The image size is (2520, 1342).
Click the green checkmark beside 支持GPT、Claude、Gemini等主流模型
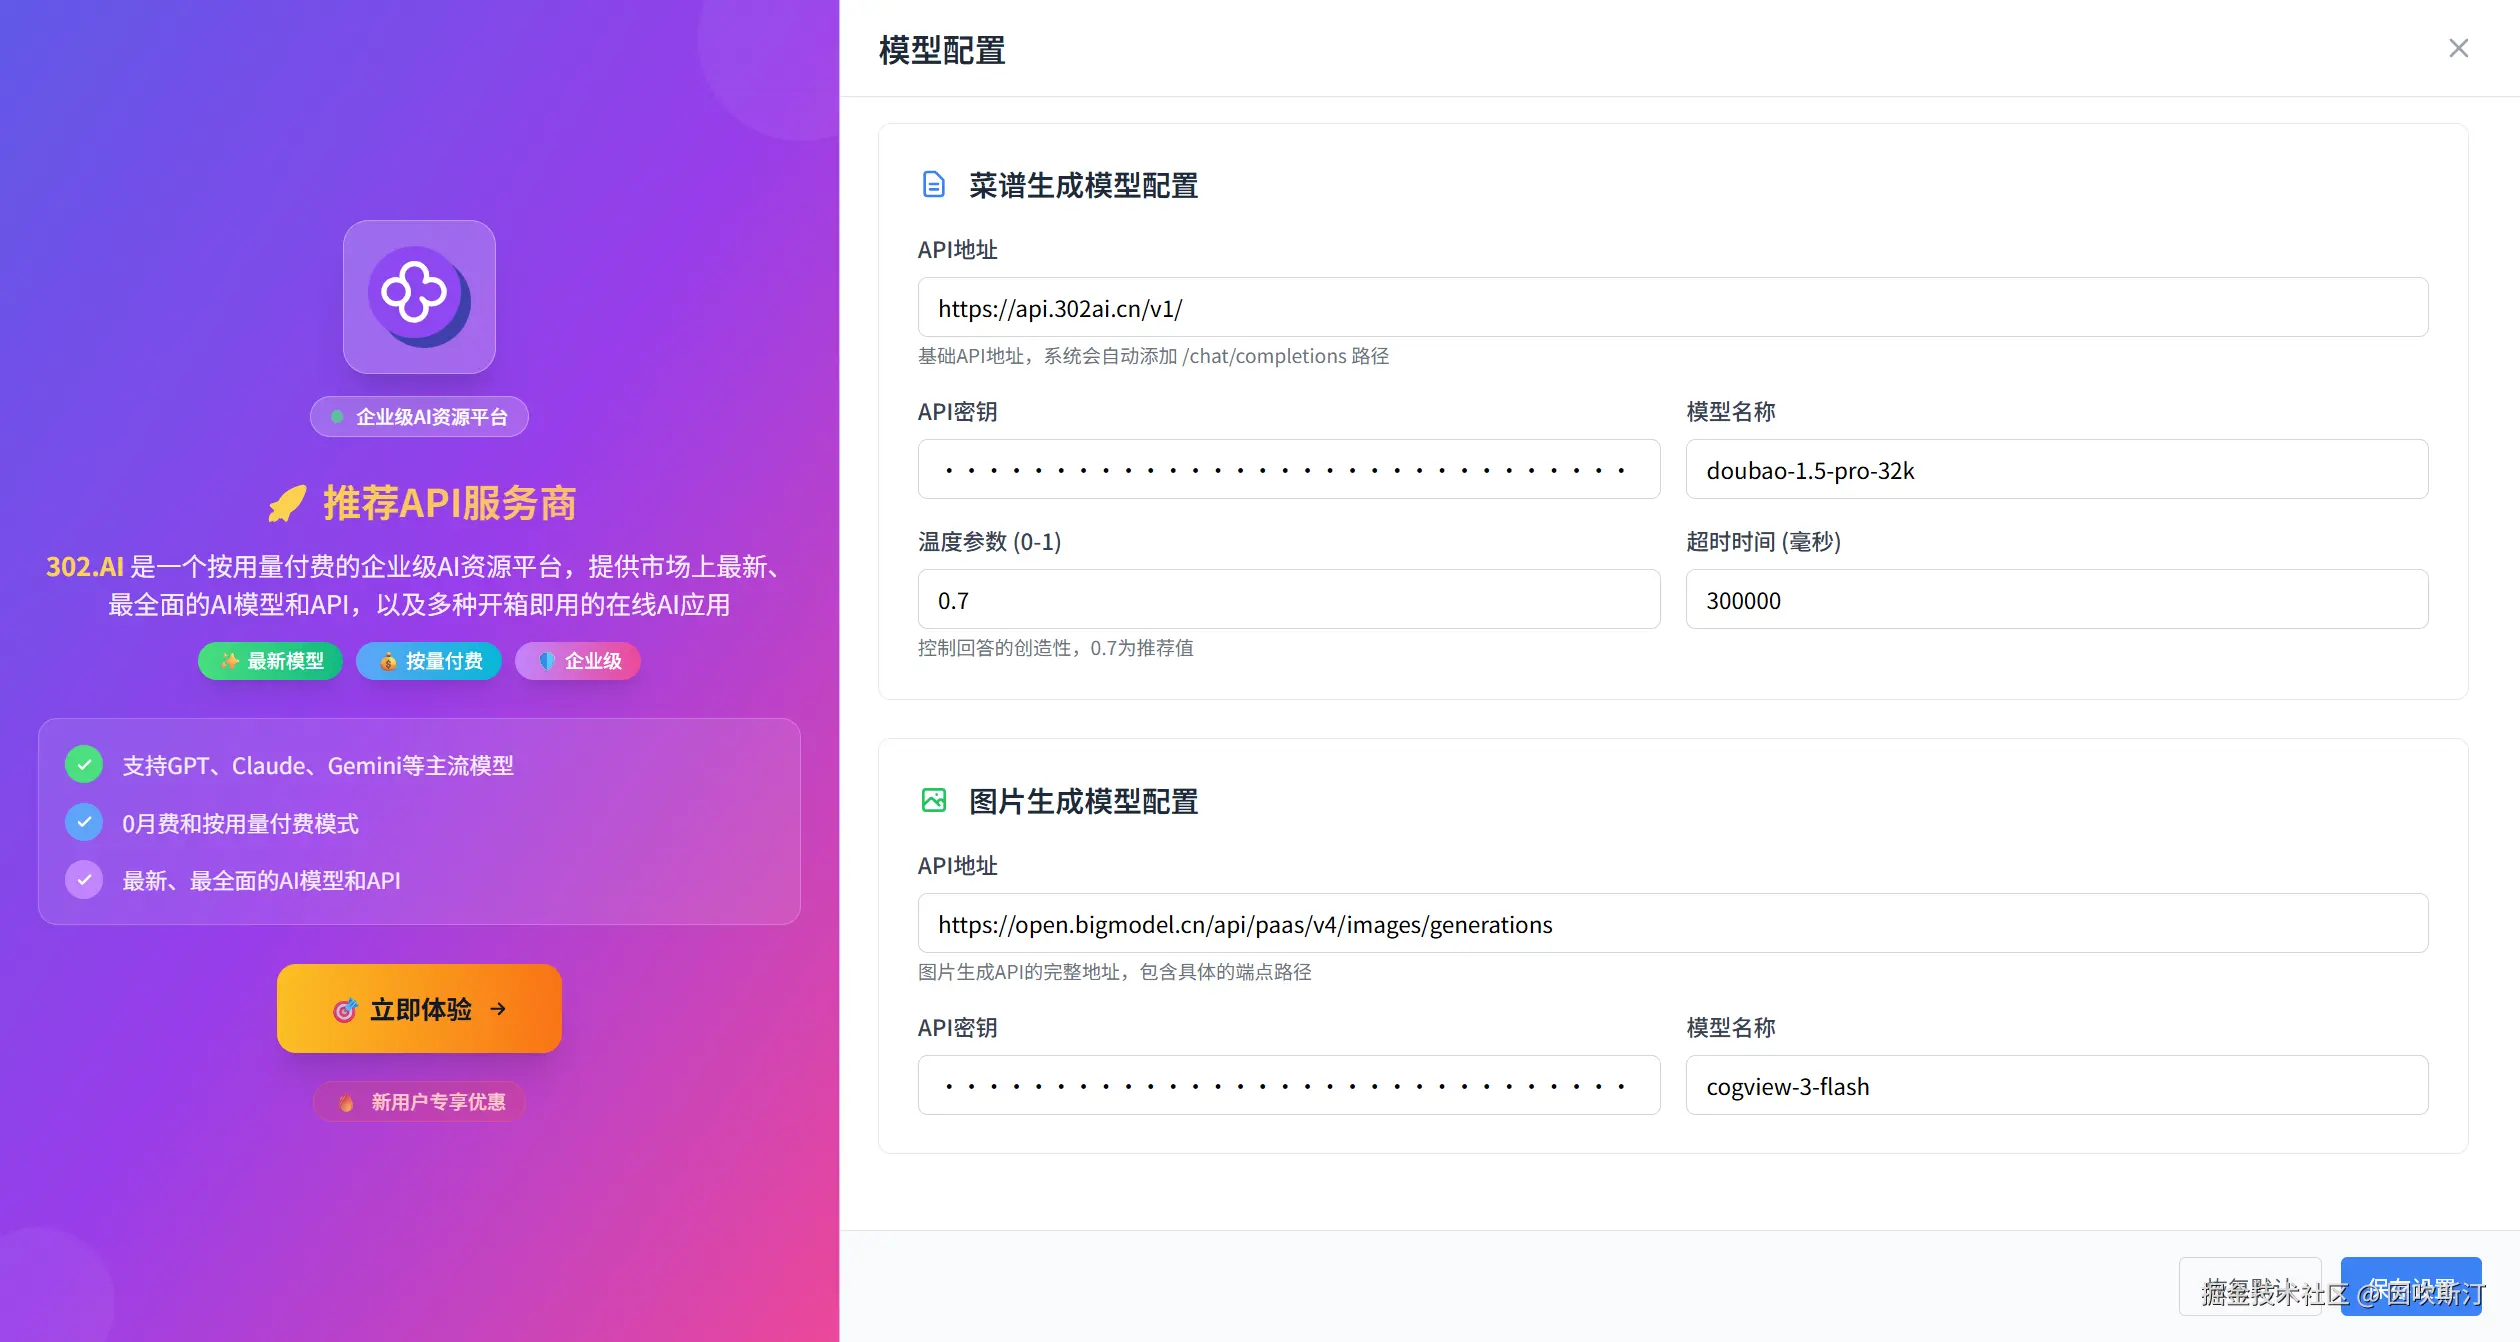click(x=84, y=764)
